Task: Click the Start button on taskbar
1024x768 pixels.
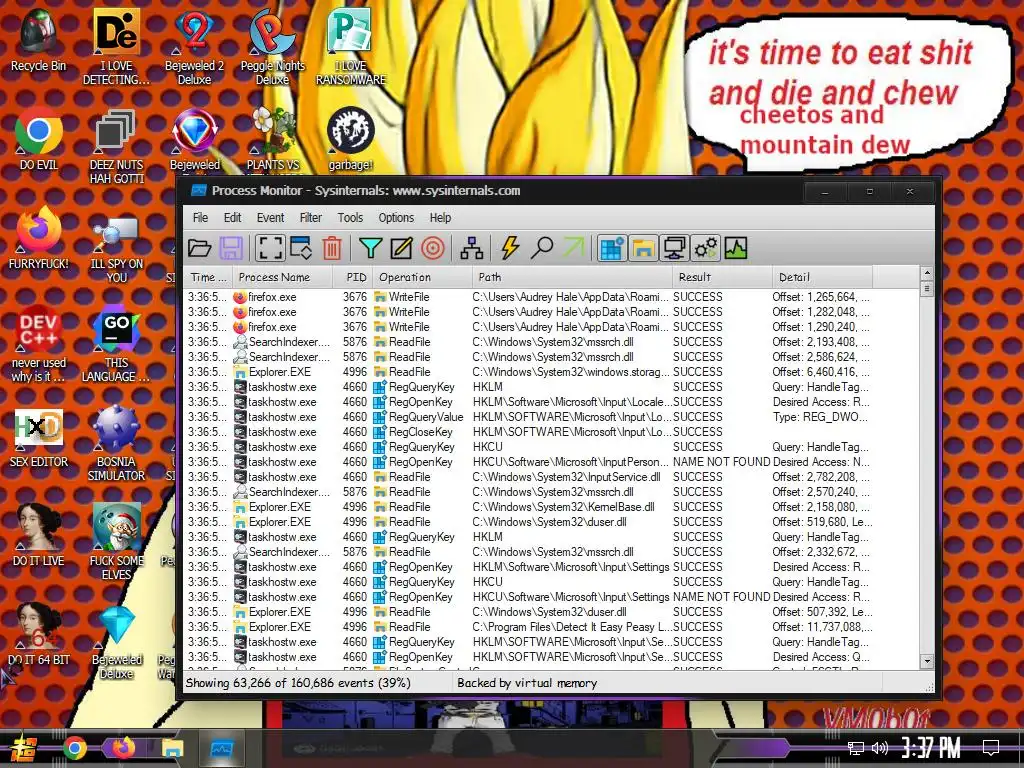Action: tap(22, 748)
